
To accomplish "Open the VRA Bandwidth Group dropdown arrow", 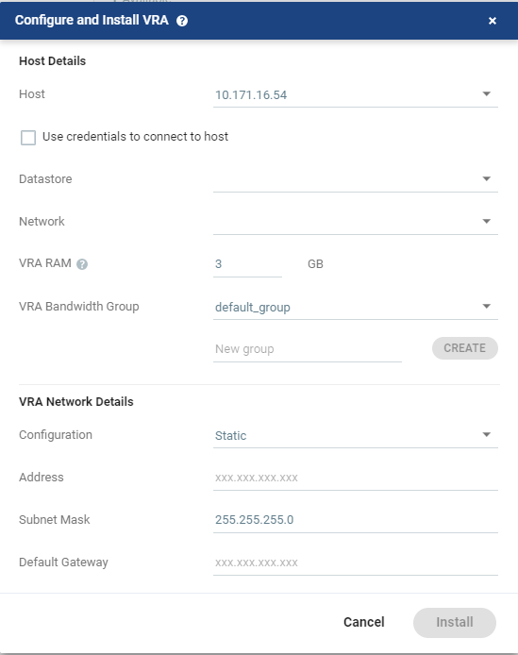I will click(486, 306).
